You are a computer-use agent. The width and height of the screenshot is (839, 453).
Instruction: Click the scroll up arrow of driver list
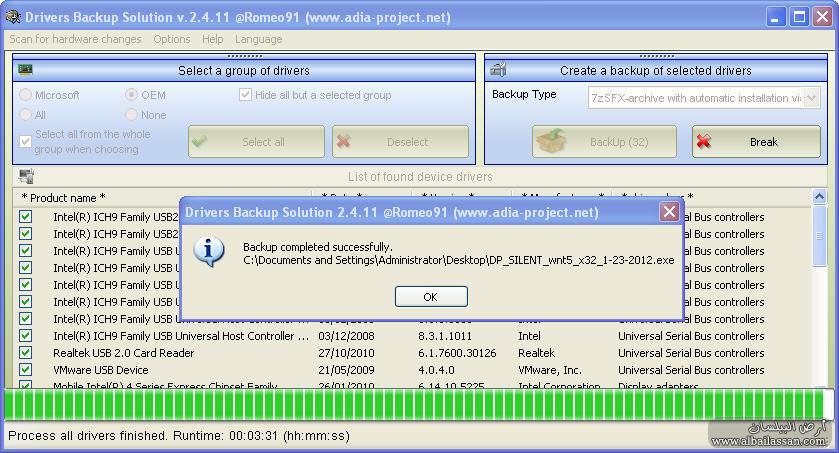click(819, 196)
